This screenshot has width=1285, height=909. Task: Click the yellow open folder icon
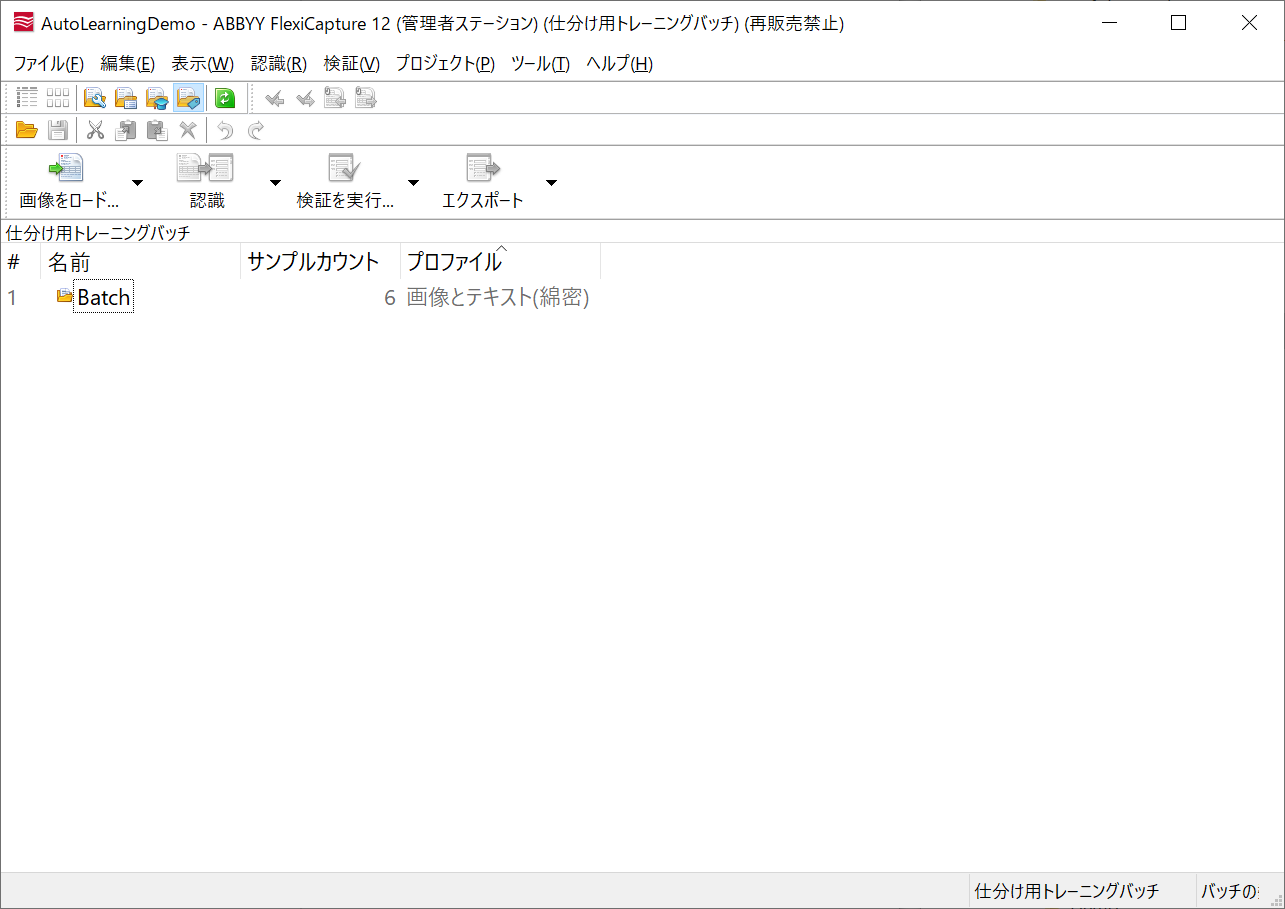pos(27,130)
